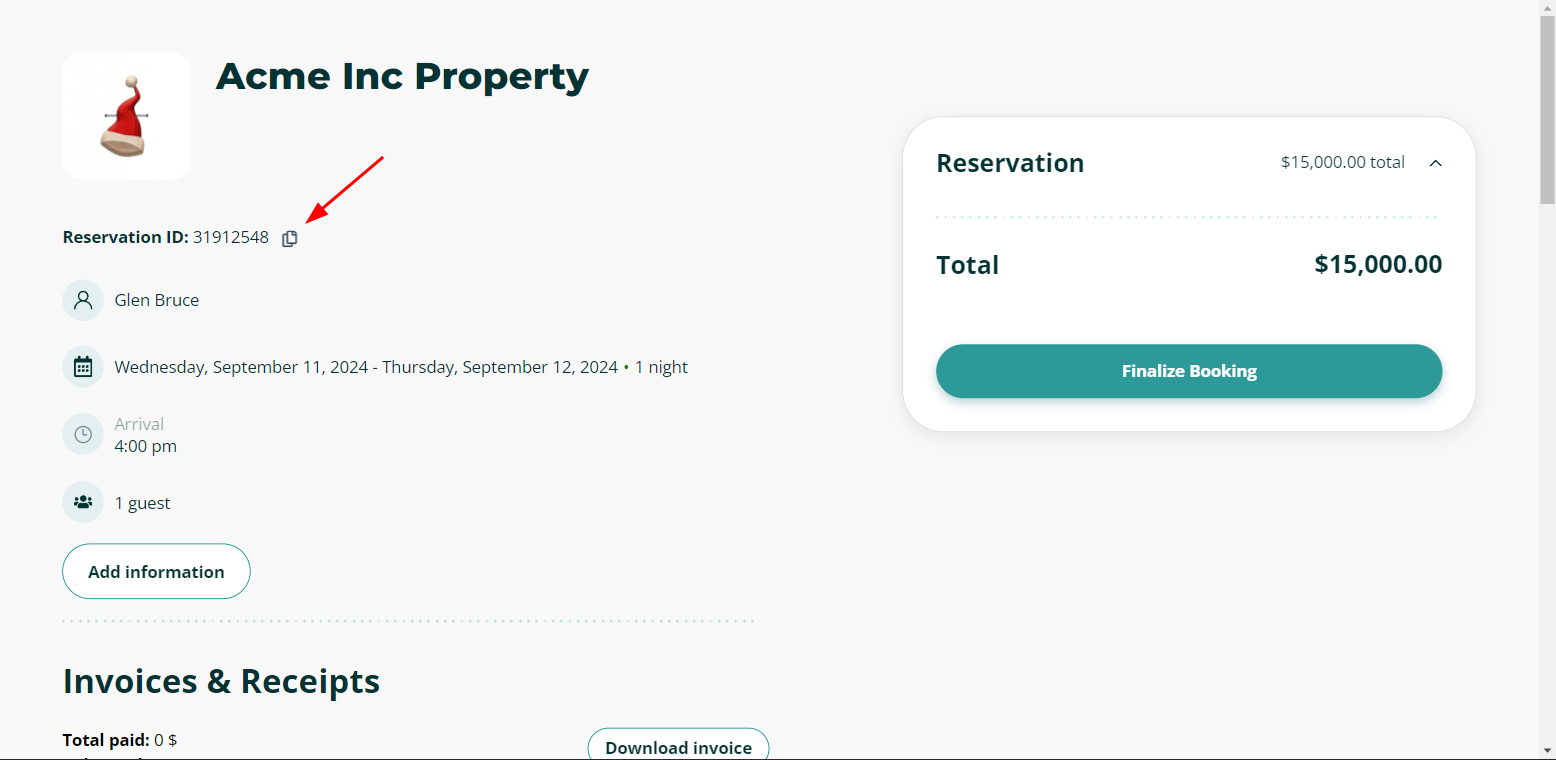Click the calendar icon next to the stay dates

tap(82, 366)
